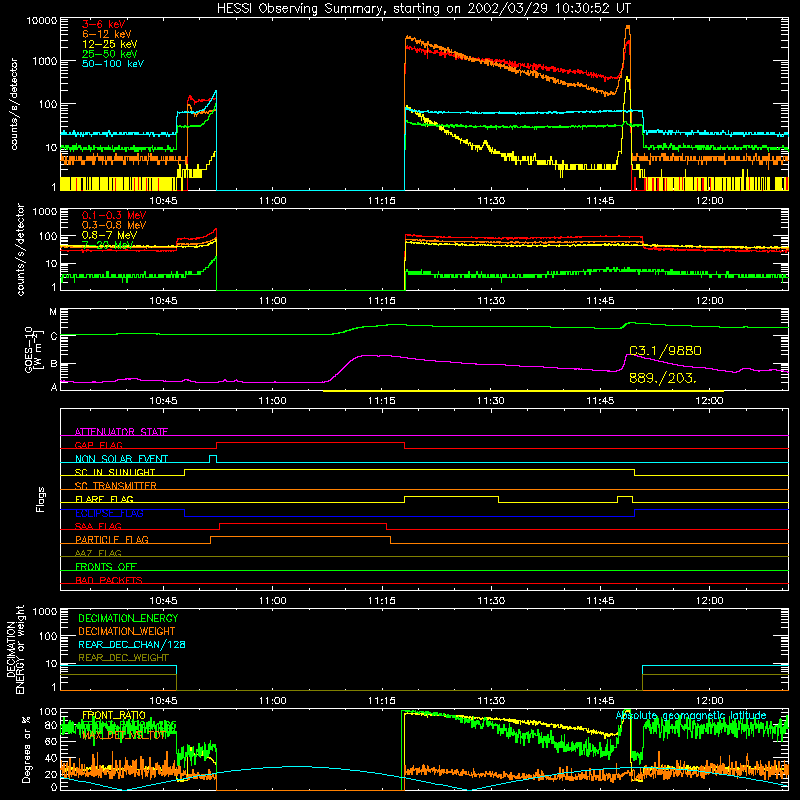800x800 pixels.
Task: Select the "889./203." annotation in GOES panel
Action: click(x=662, y=378)
